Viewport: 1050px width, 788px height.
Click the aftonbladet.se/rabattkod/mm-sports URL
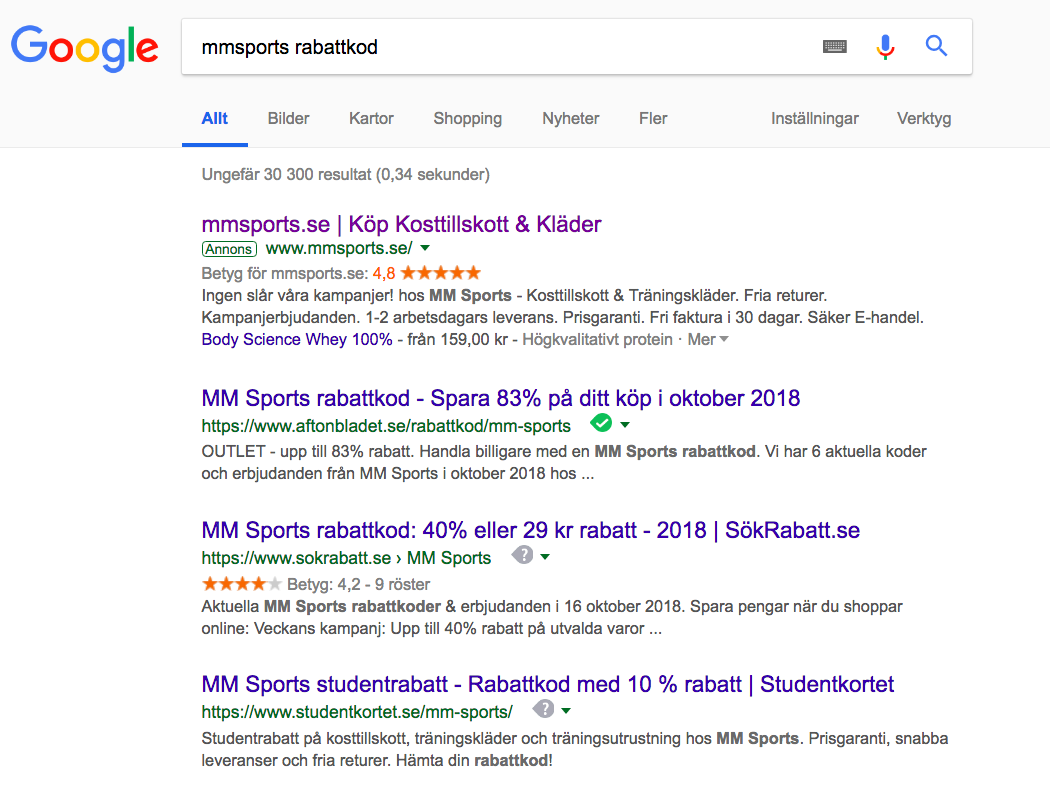(386, 426)
